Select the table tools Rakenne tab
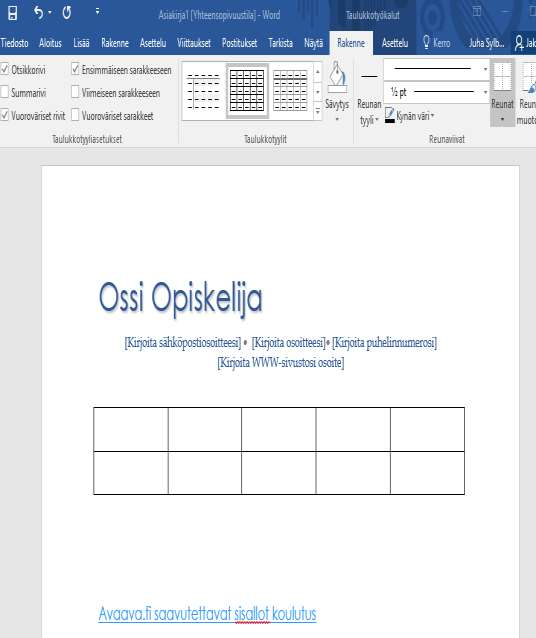Screen dimensions: 536x638 [x=351, y=43]
